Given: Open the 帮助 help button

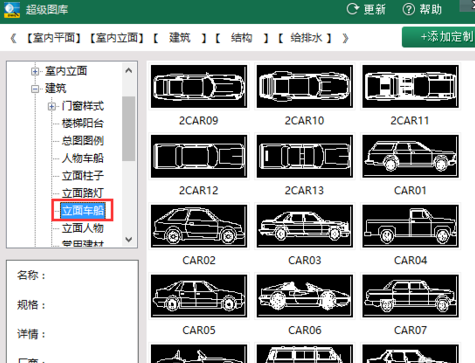Looking at the screenshot, I should (x=422, y=9).
